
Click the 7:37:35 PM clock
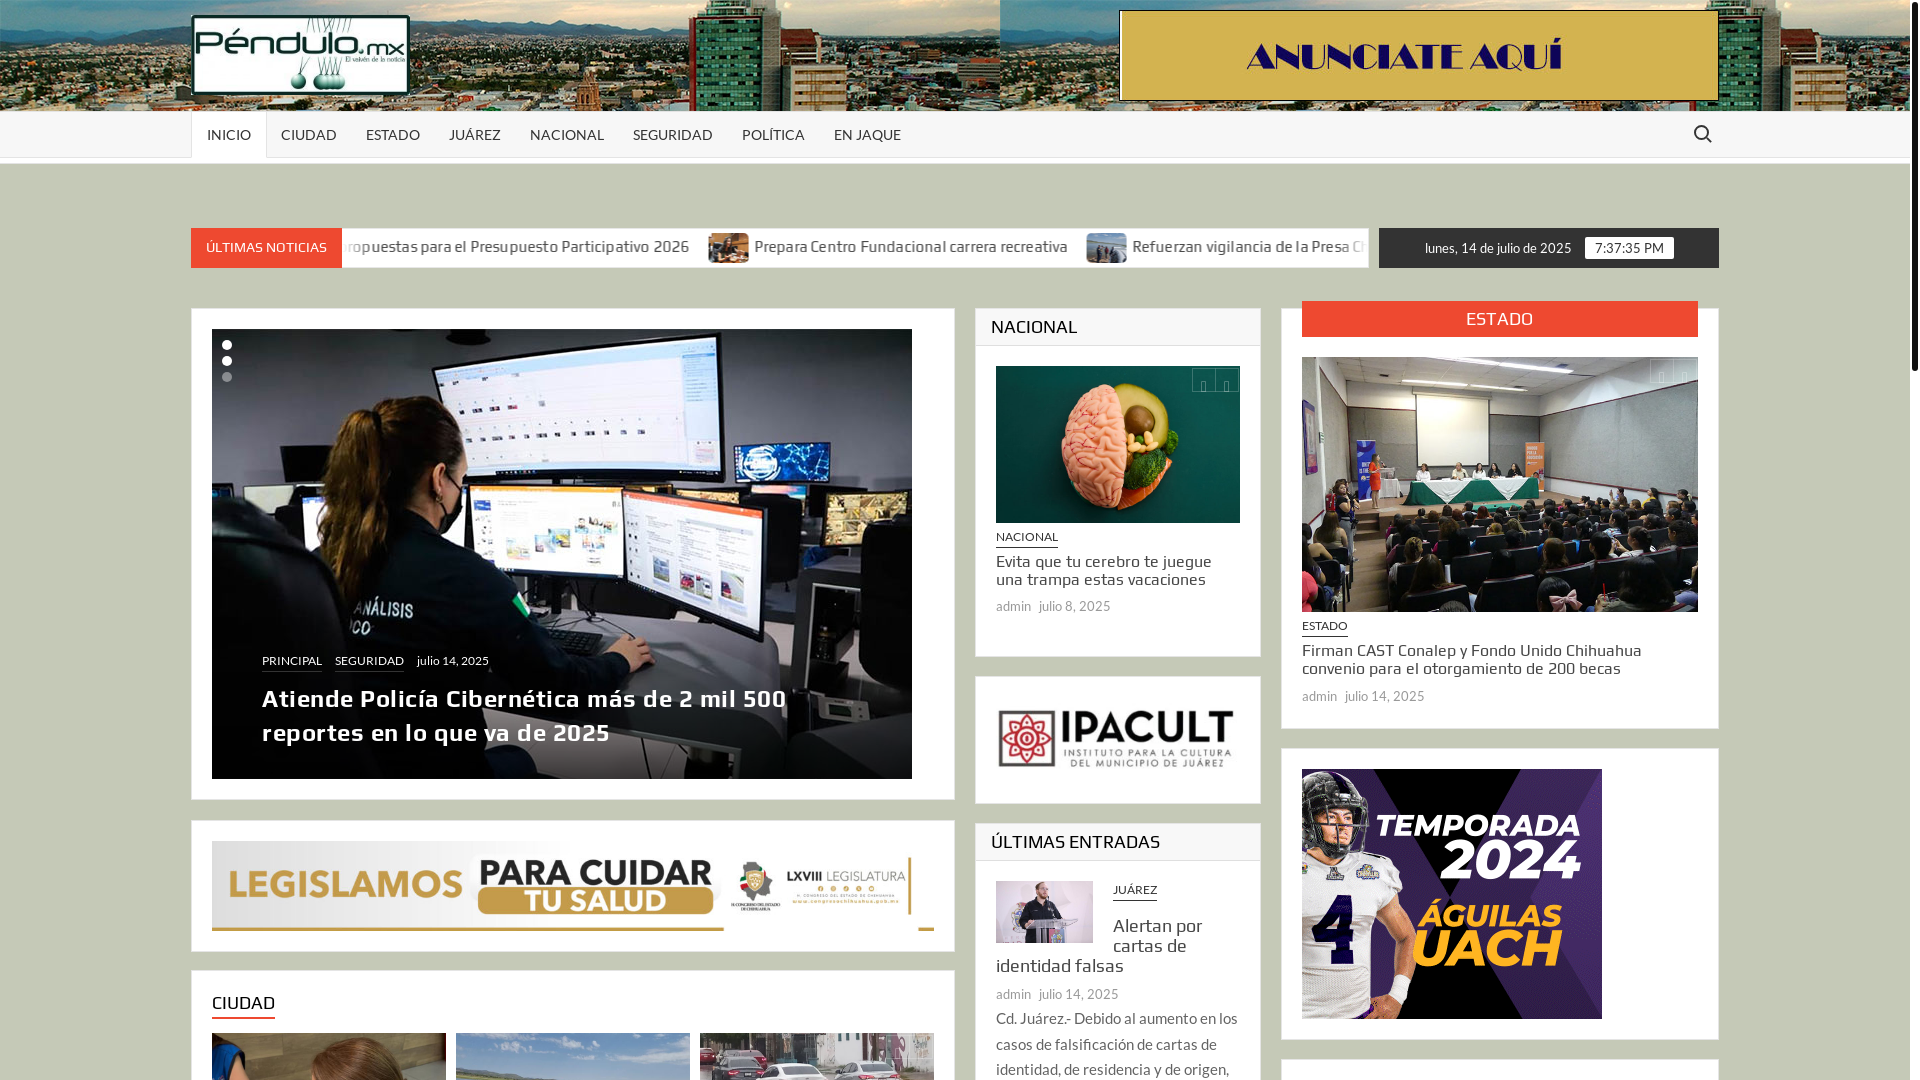point(1628,248)
